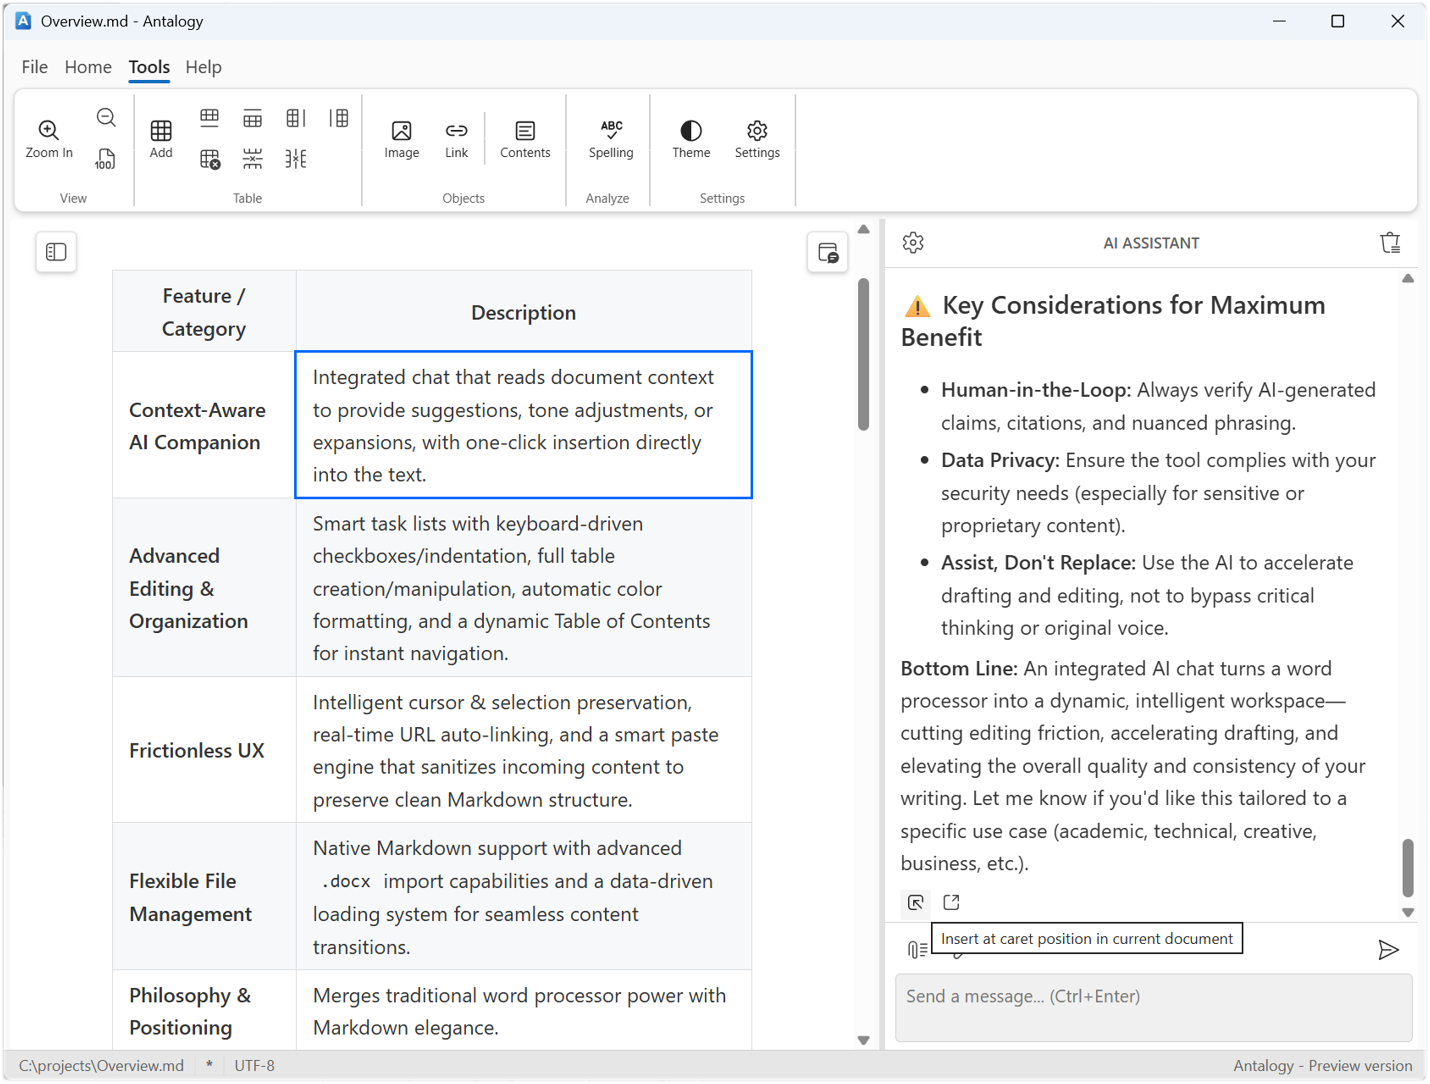Click the AI ASSISTANT panel title

point(1151,243)
